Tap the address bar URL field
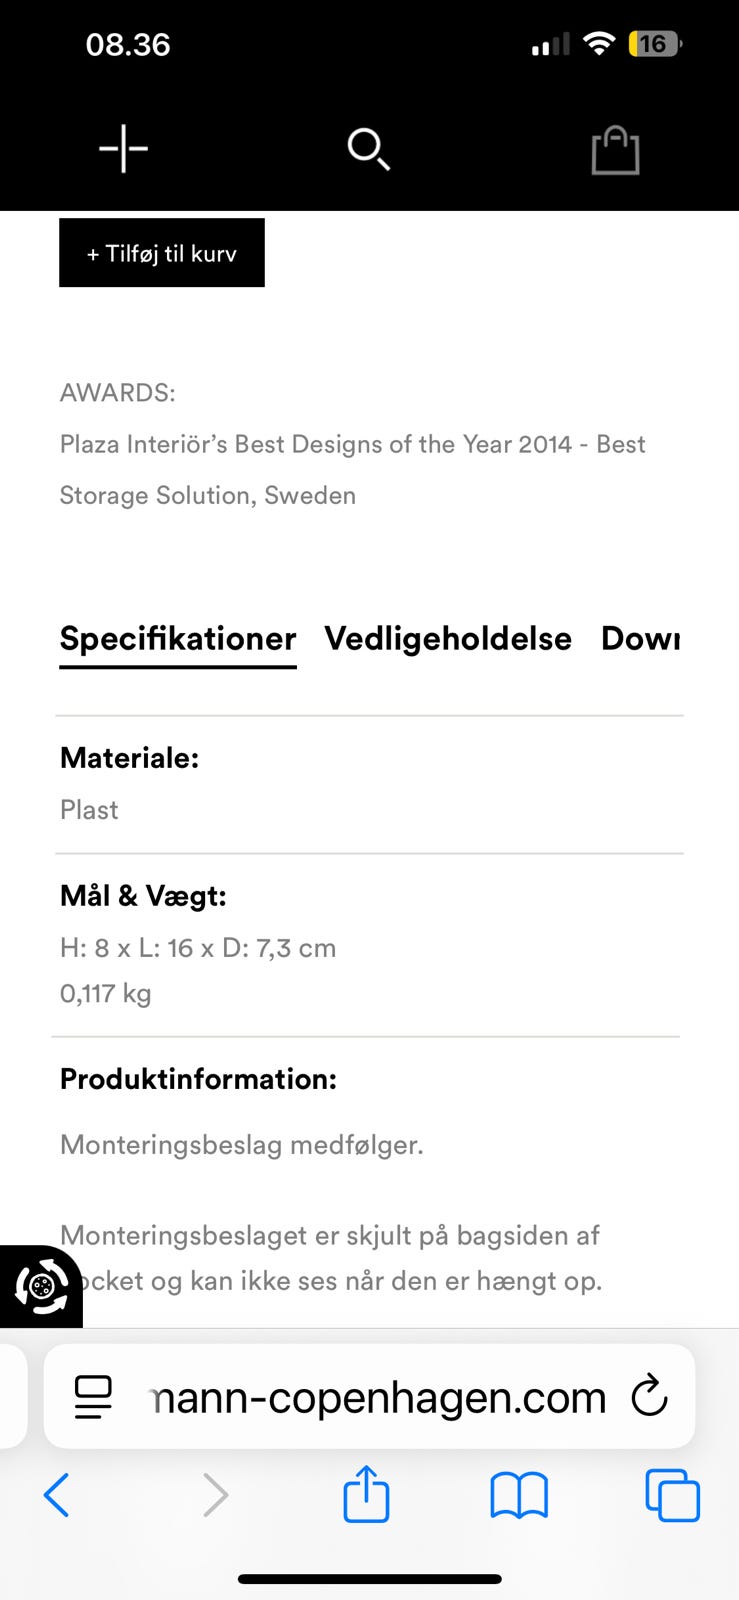This screenshot has height=1600, width=739. [377, 1397]
